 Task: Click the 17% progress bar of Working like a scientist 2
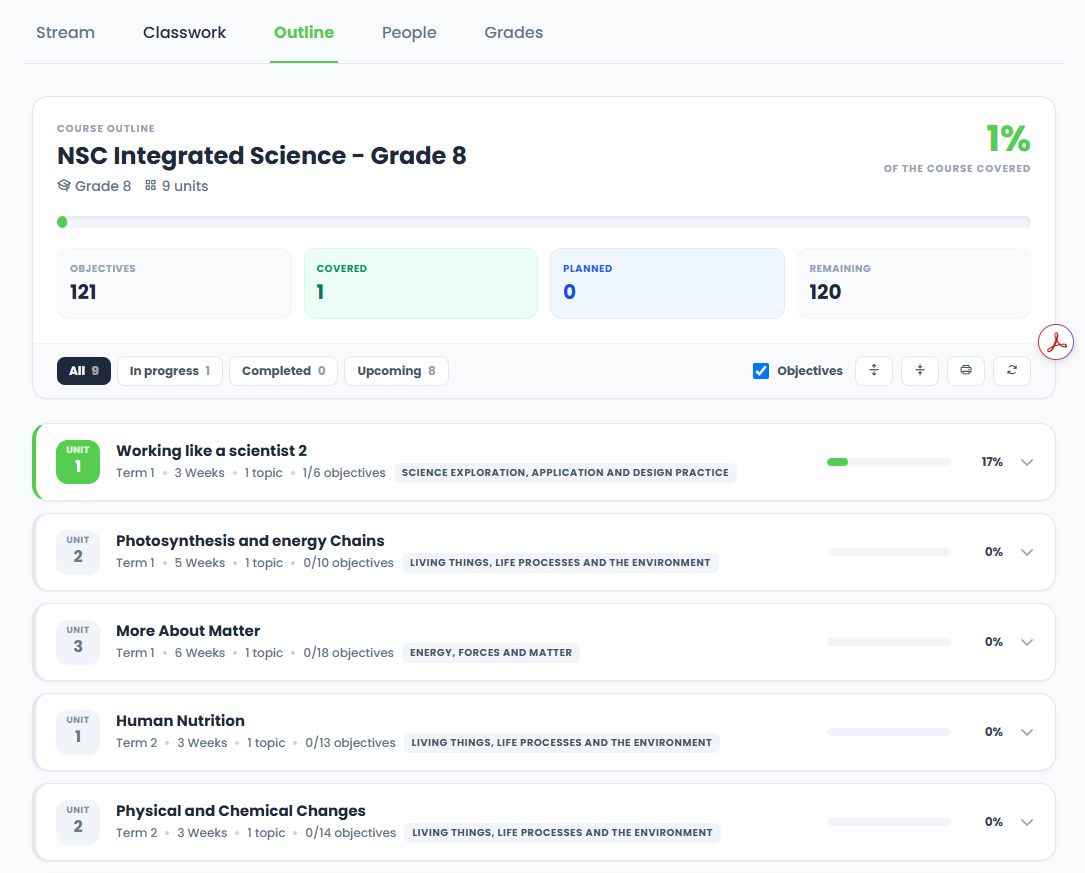coord(888,462)
